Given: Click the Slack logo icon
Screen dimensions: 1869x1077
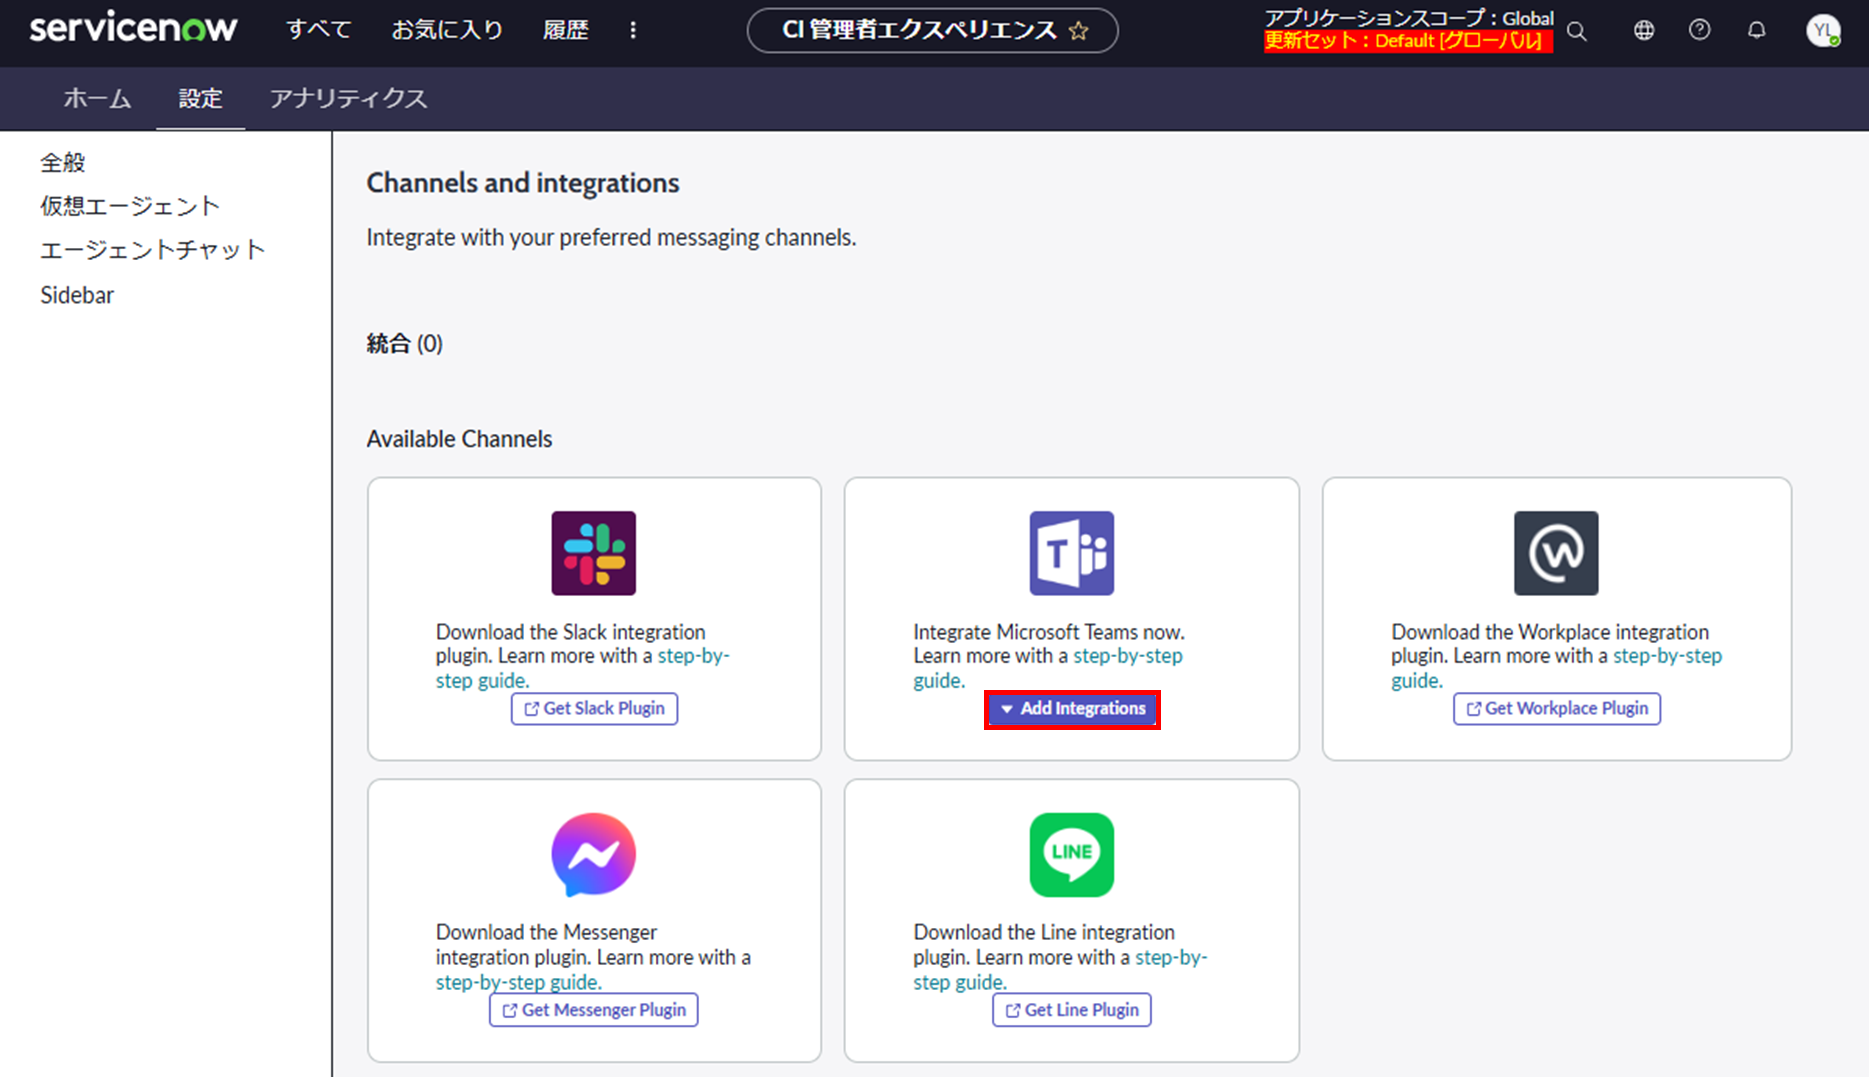Looking at the screenshot, I should [x=594, y=553].
